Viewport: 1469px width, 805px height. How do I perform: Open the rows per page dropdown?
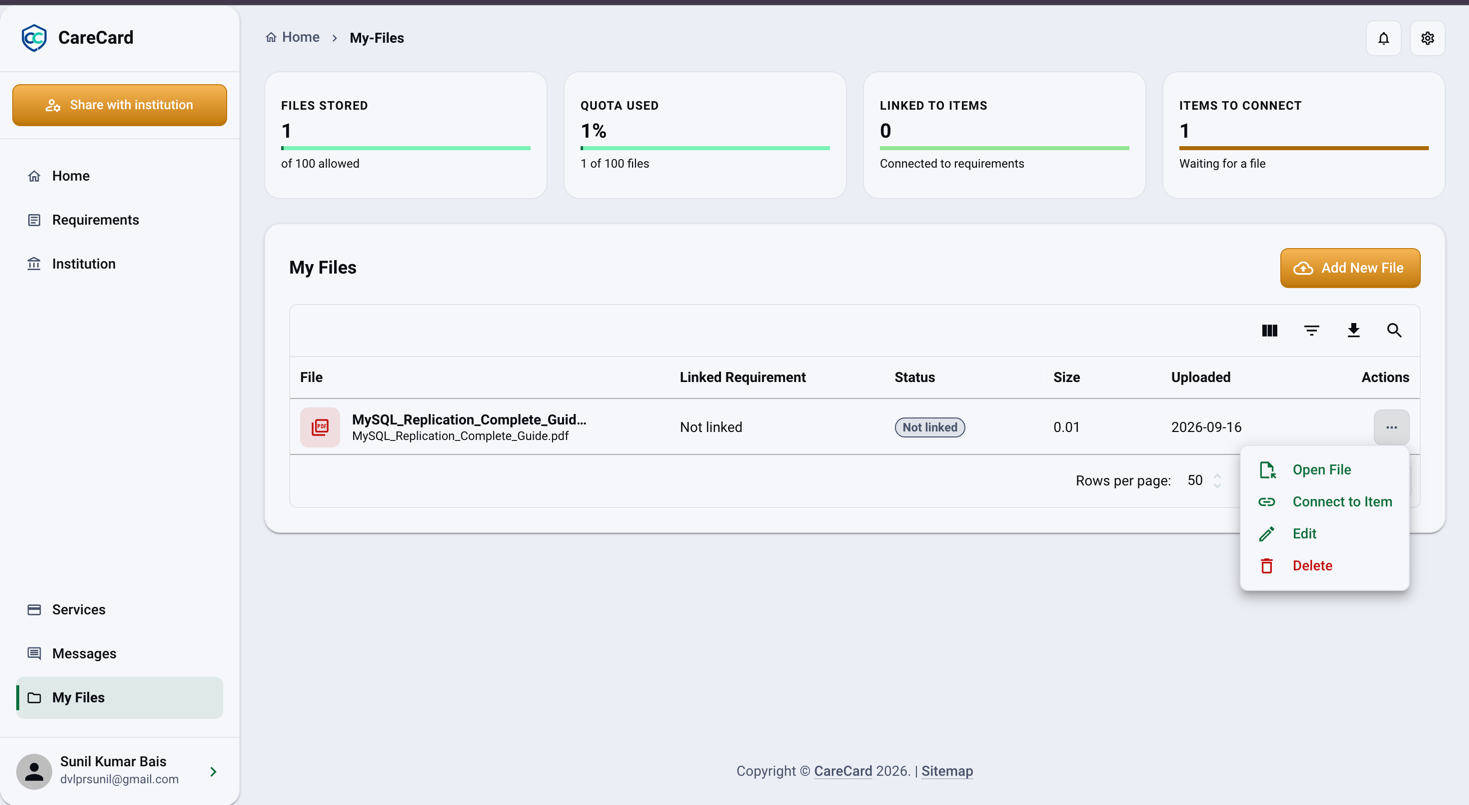click(x=1204, y=481)
